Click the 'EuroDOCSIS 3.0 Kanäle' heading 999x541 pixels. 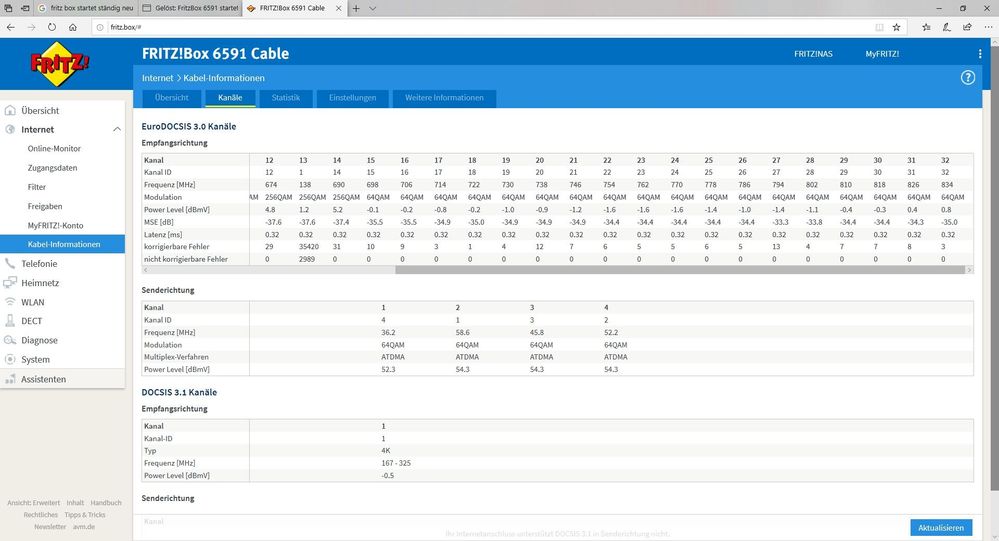click(x=189, y=126)
